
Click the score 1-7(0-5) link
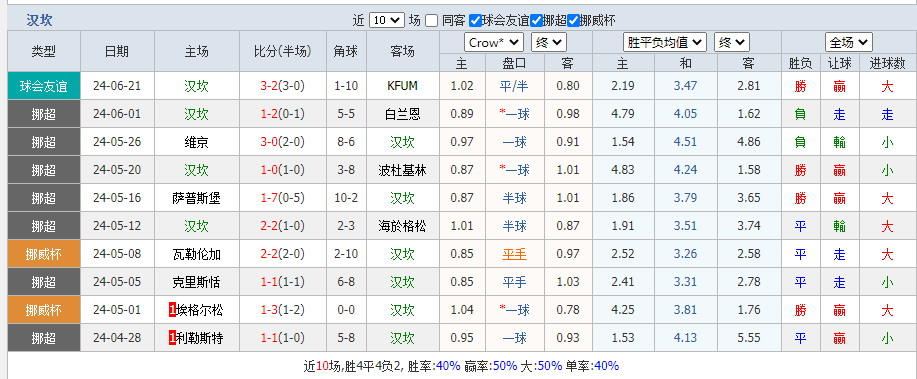pos(282,198)
